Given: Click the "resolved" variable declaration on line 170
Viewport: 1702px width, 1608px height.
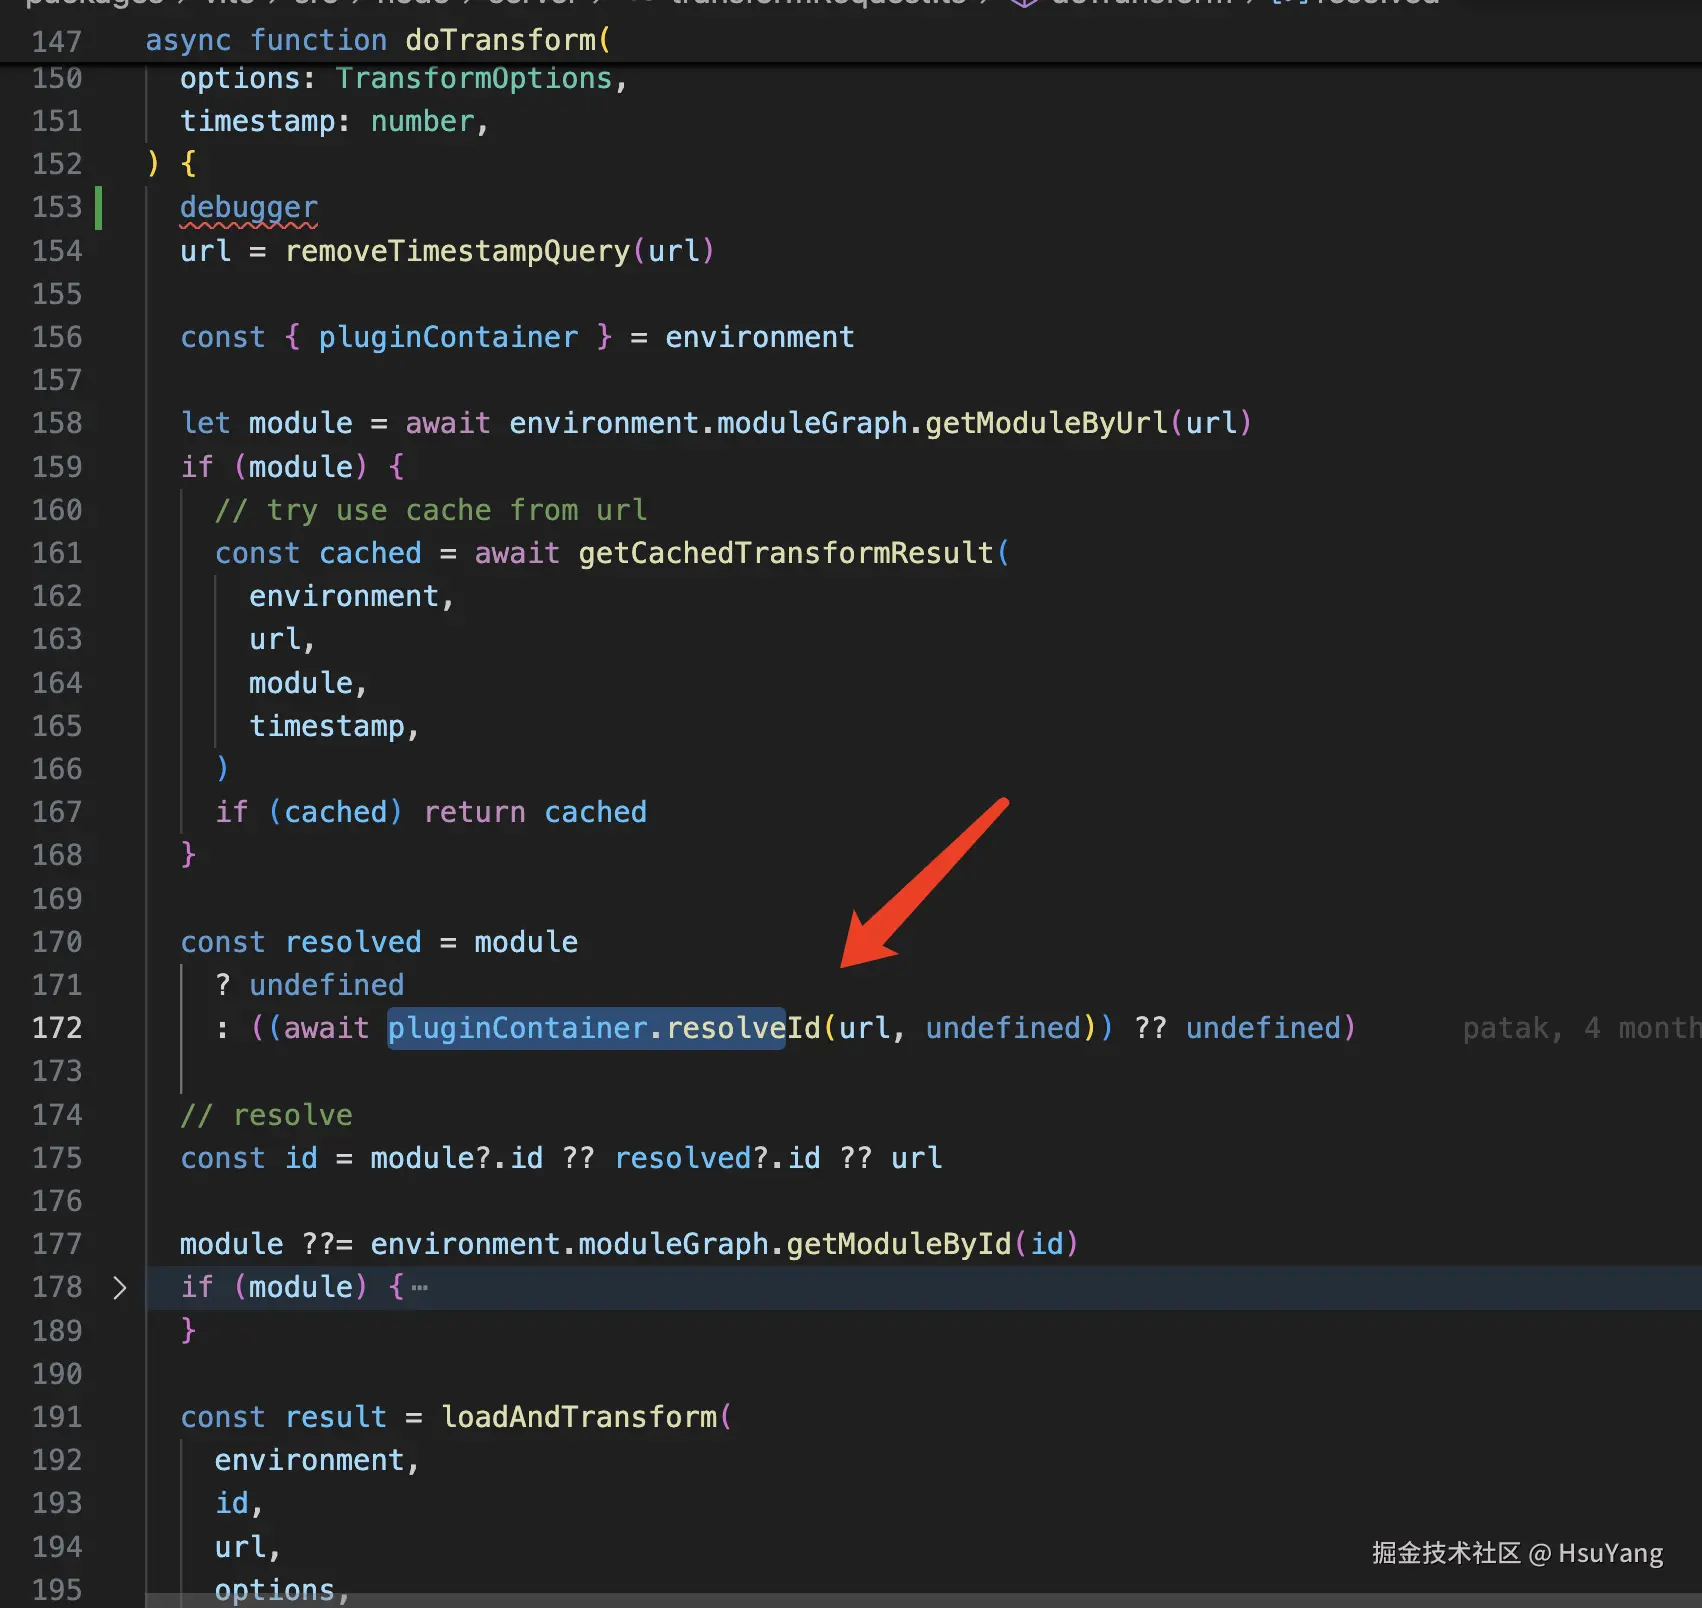Looking at the screenshot, I should (x=353, y=942).
